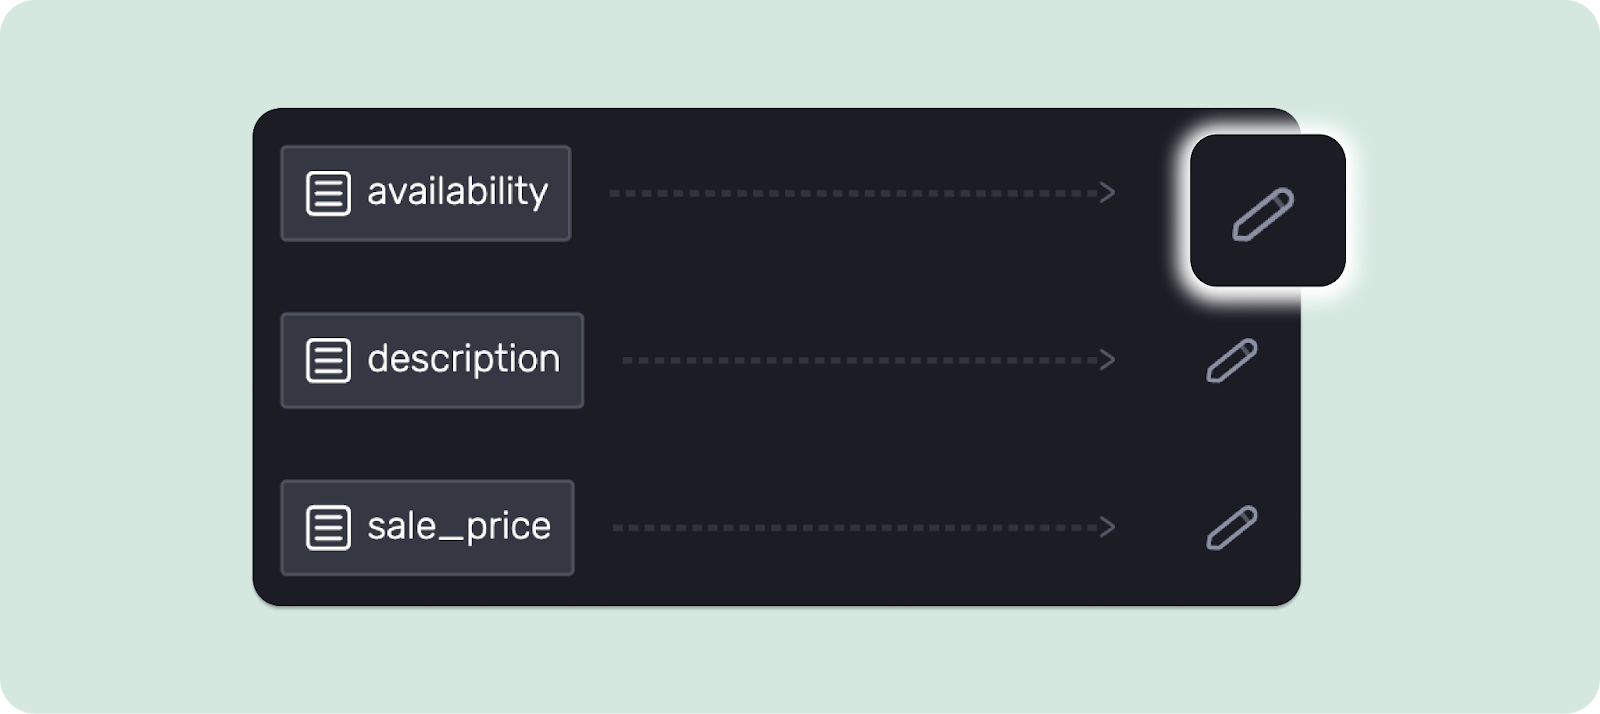Click the edit pencil icon next to sale_price

coord(1234,527)
